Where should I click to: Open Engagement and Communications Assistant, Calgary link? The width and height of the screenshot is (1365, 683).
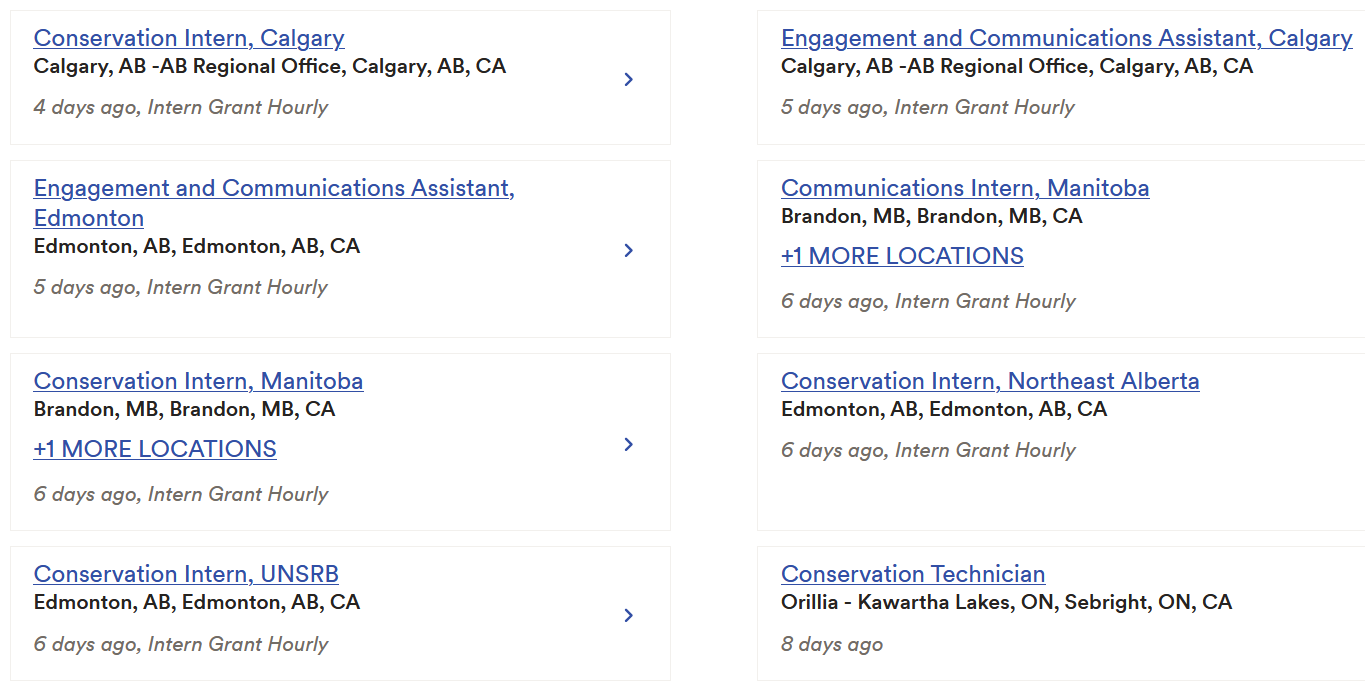[x=1066, y=38]
